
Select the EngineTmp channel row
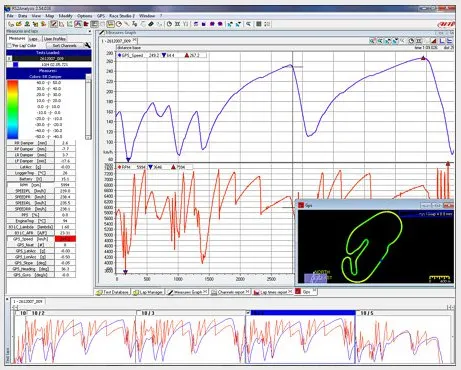tap(41, 221)
